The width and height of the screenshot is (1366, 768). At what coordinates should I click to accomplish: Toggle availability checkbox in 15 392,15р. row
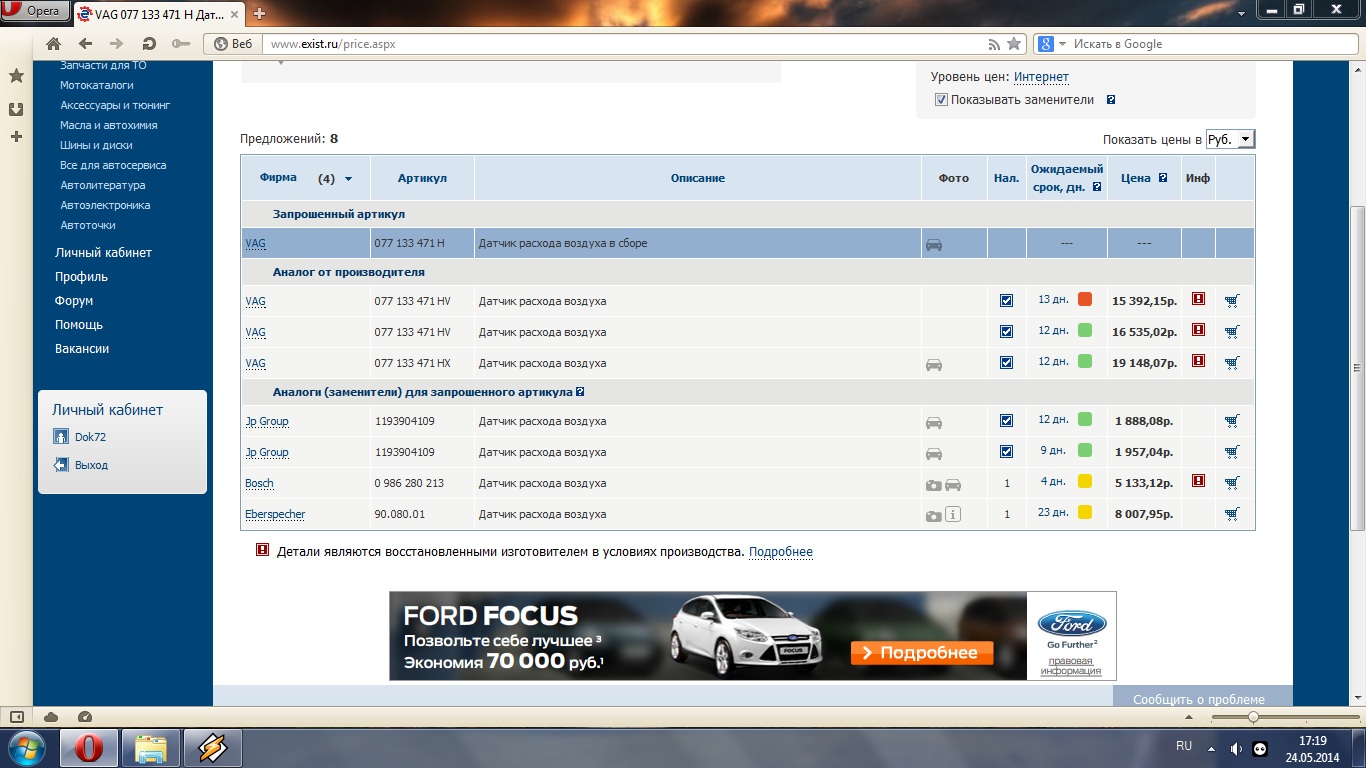point(1007,300)
